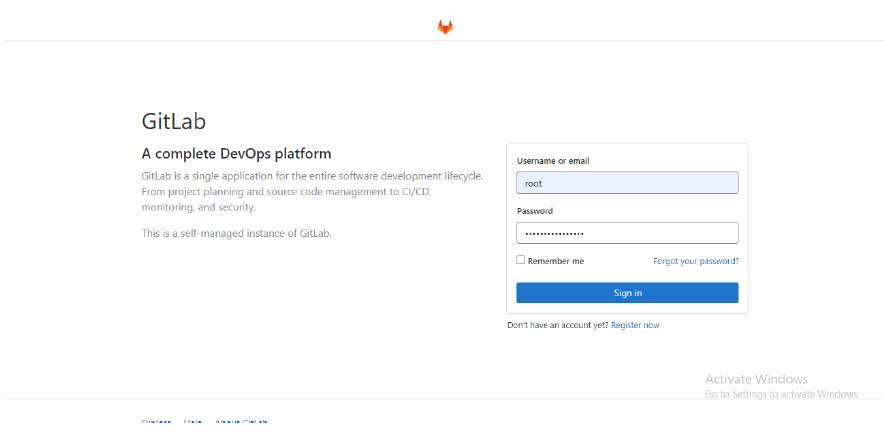Viewport: 884px width, 435px height.
Task: Click 'Don't have an account yet?' text
Action: (558, 325)
